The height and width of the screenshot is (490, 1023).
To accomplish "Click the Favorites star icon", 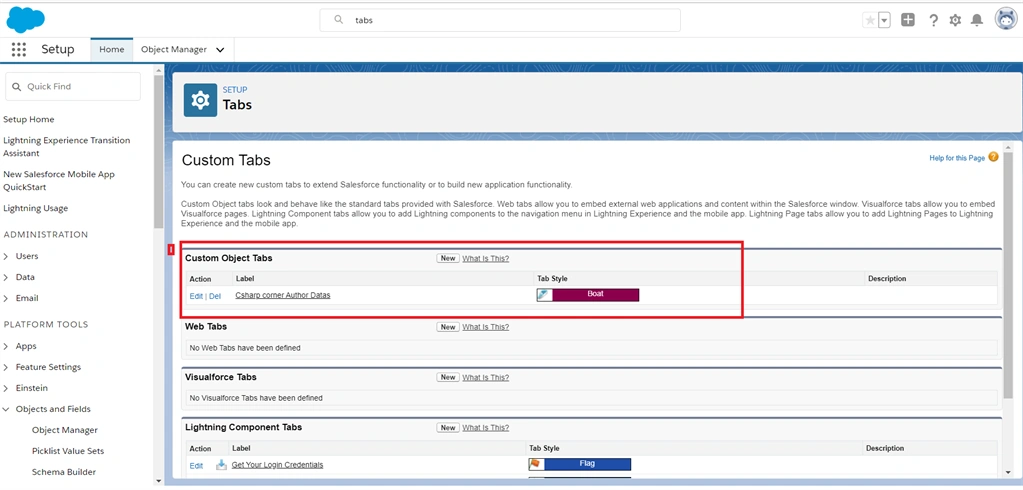I will tap(870, 20).
